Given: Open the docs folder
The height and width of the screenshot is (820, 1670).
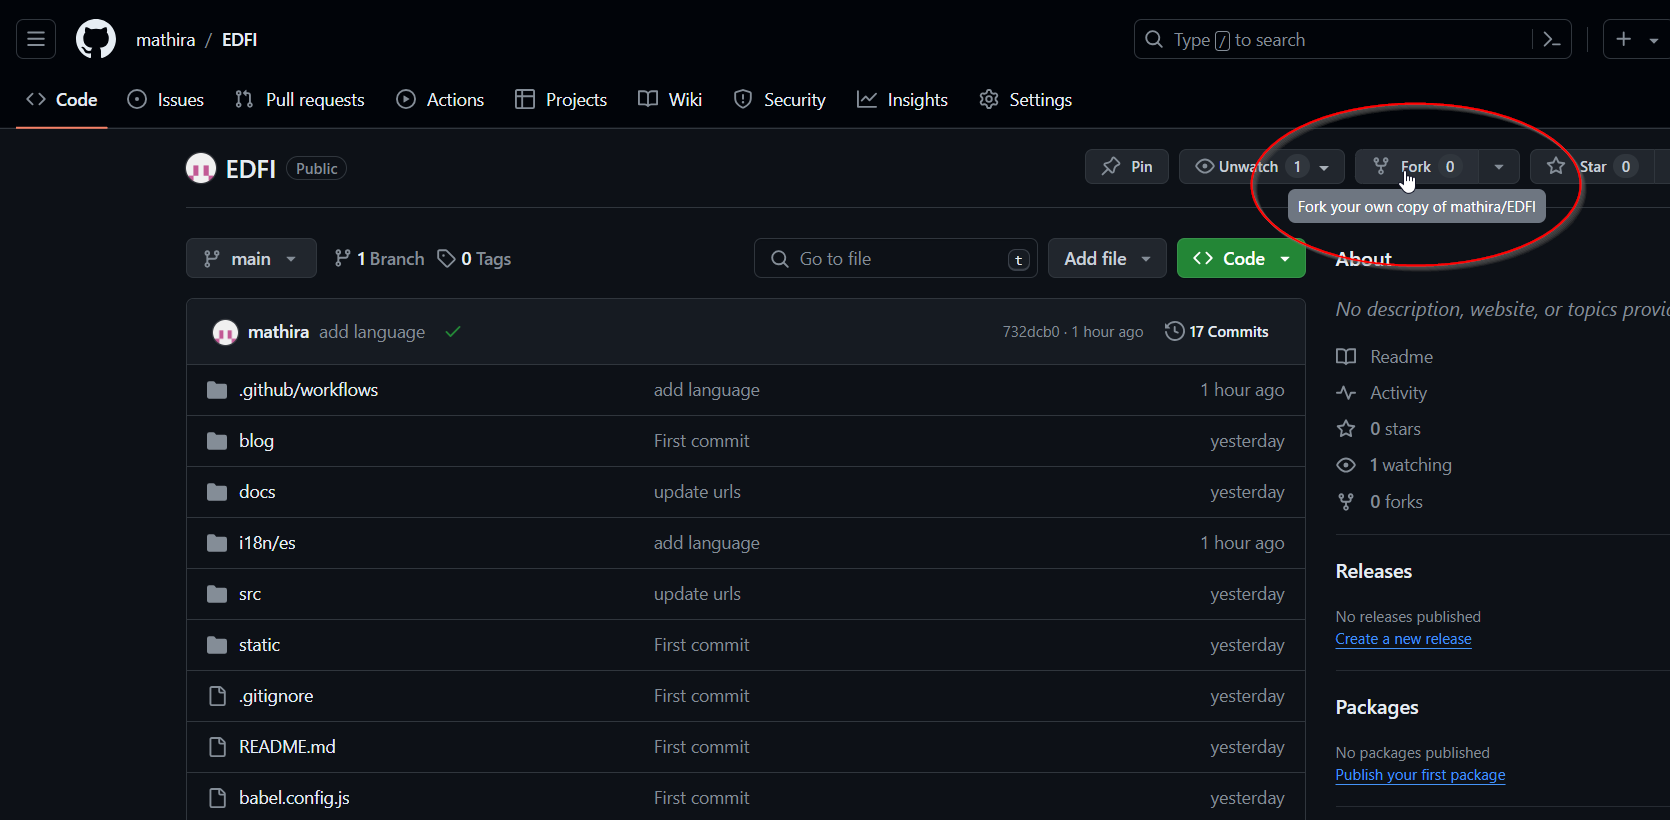Looking at the screenshot, I should [257, 492].
